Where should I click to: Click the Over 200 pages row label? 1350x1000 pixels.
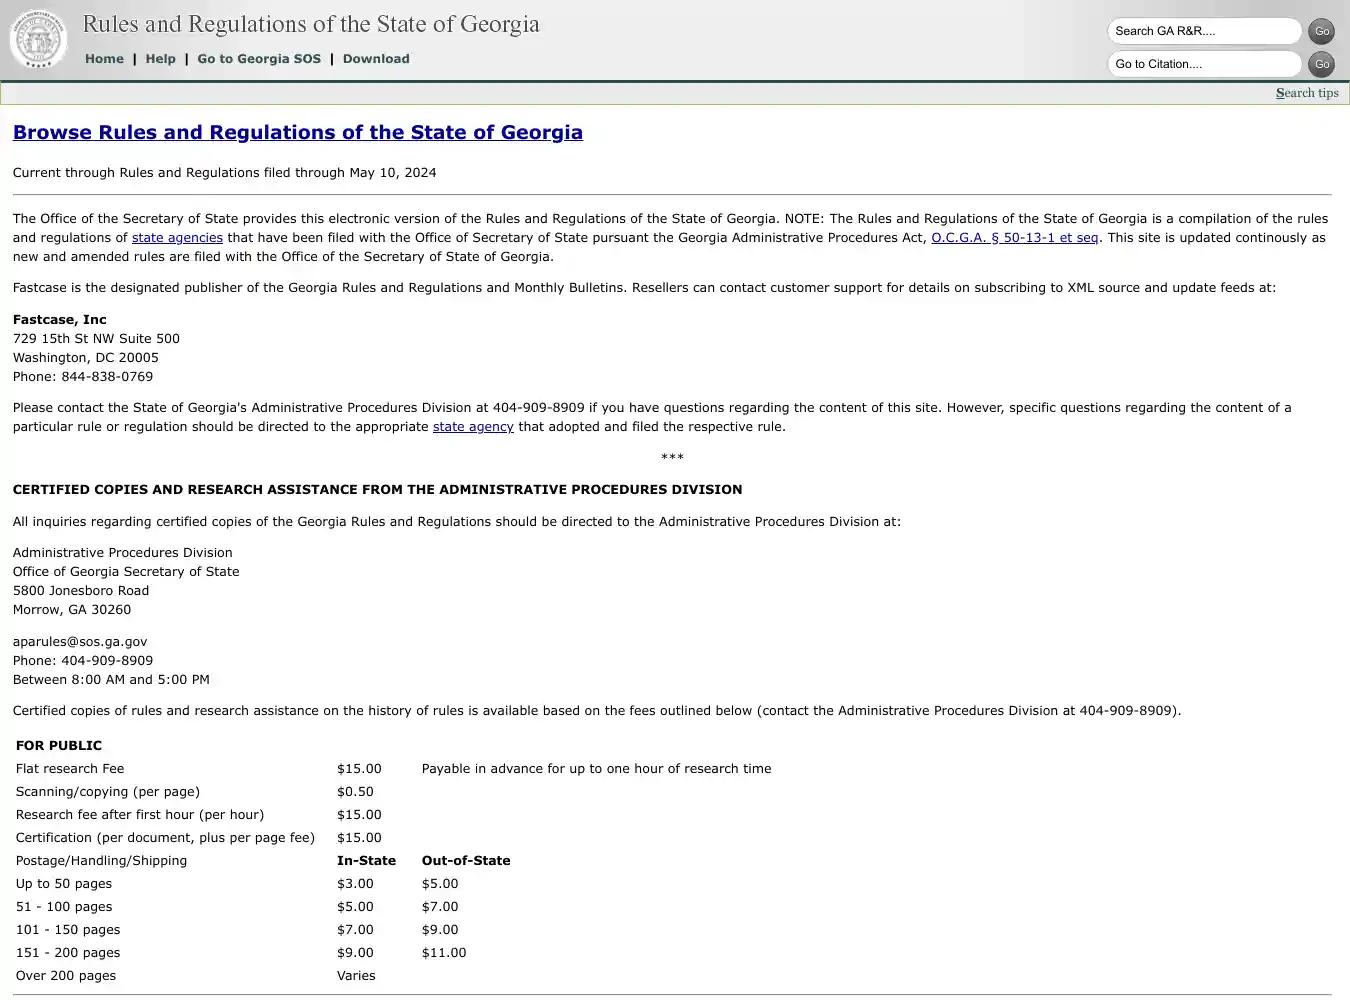point(66,976)
